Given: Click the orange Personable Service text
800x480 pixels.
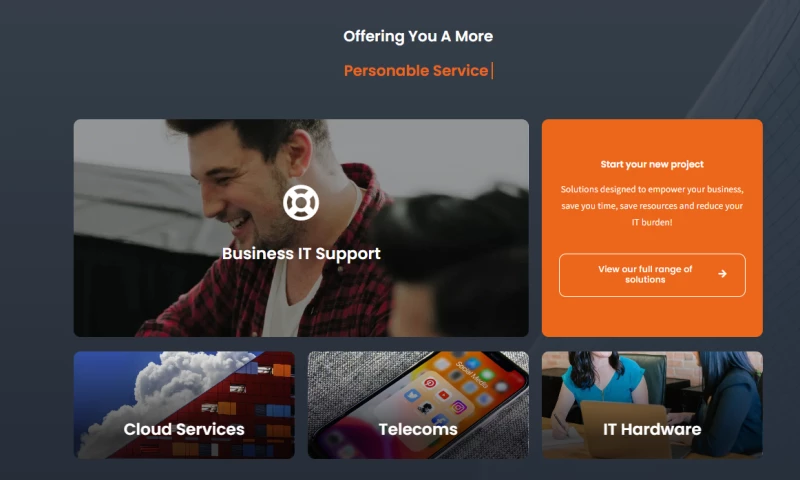Looking at the screenshot, I should [416, 70].
